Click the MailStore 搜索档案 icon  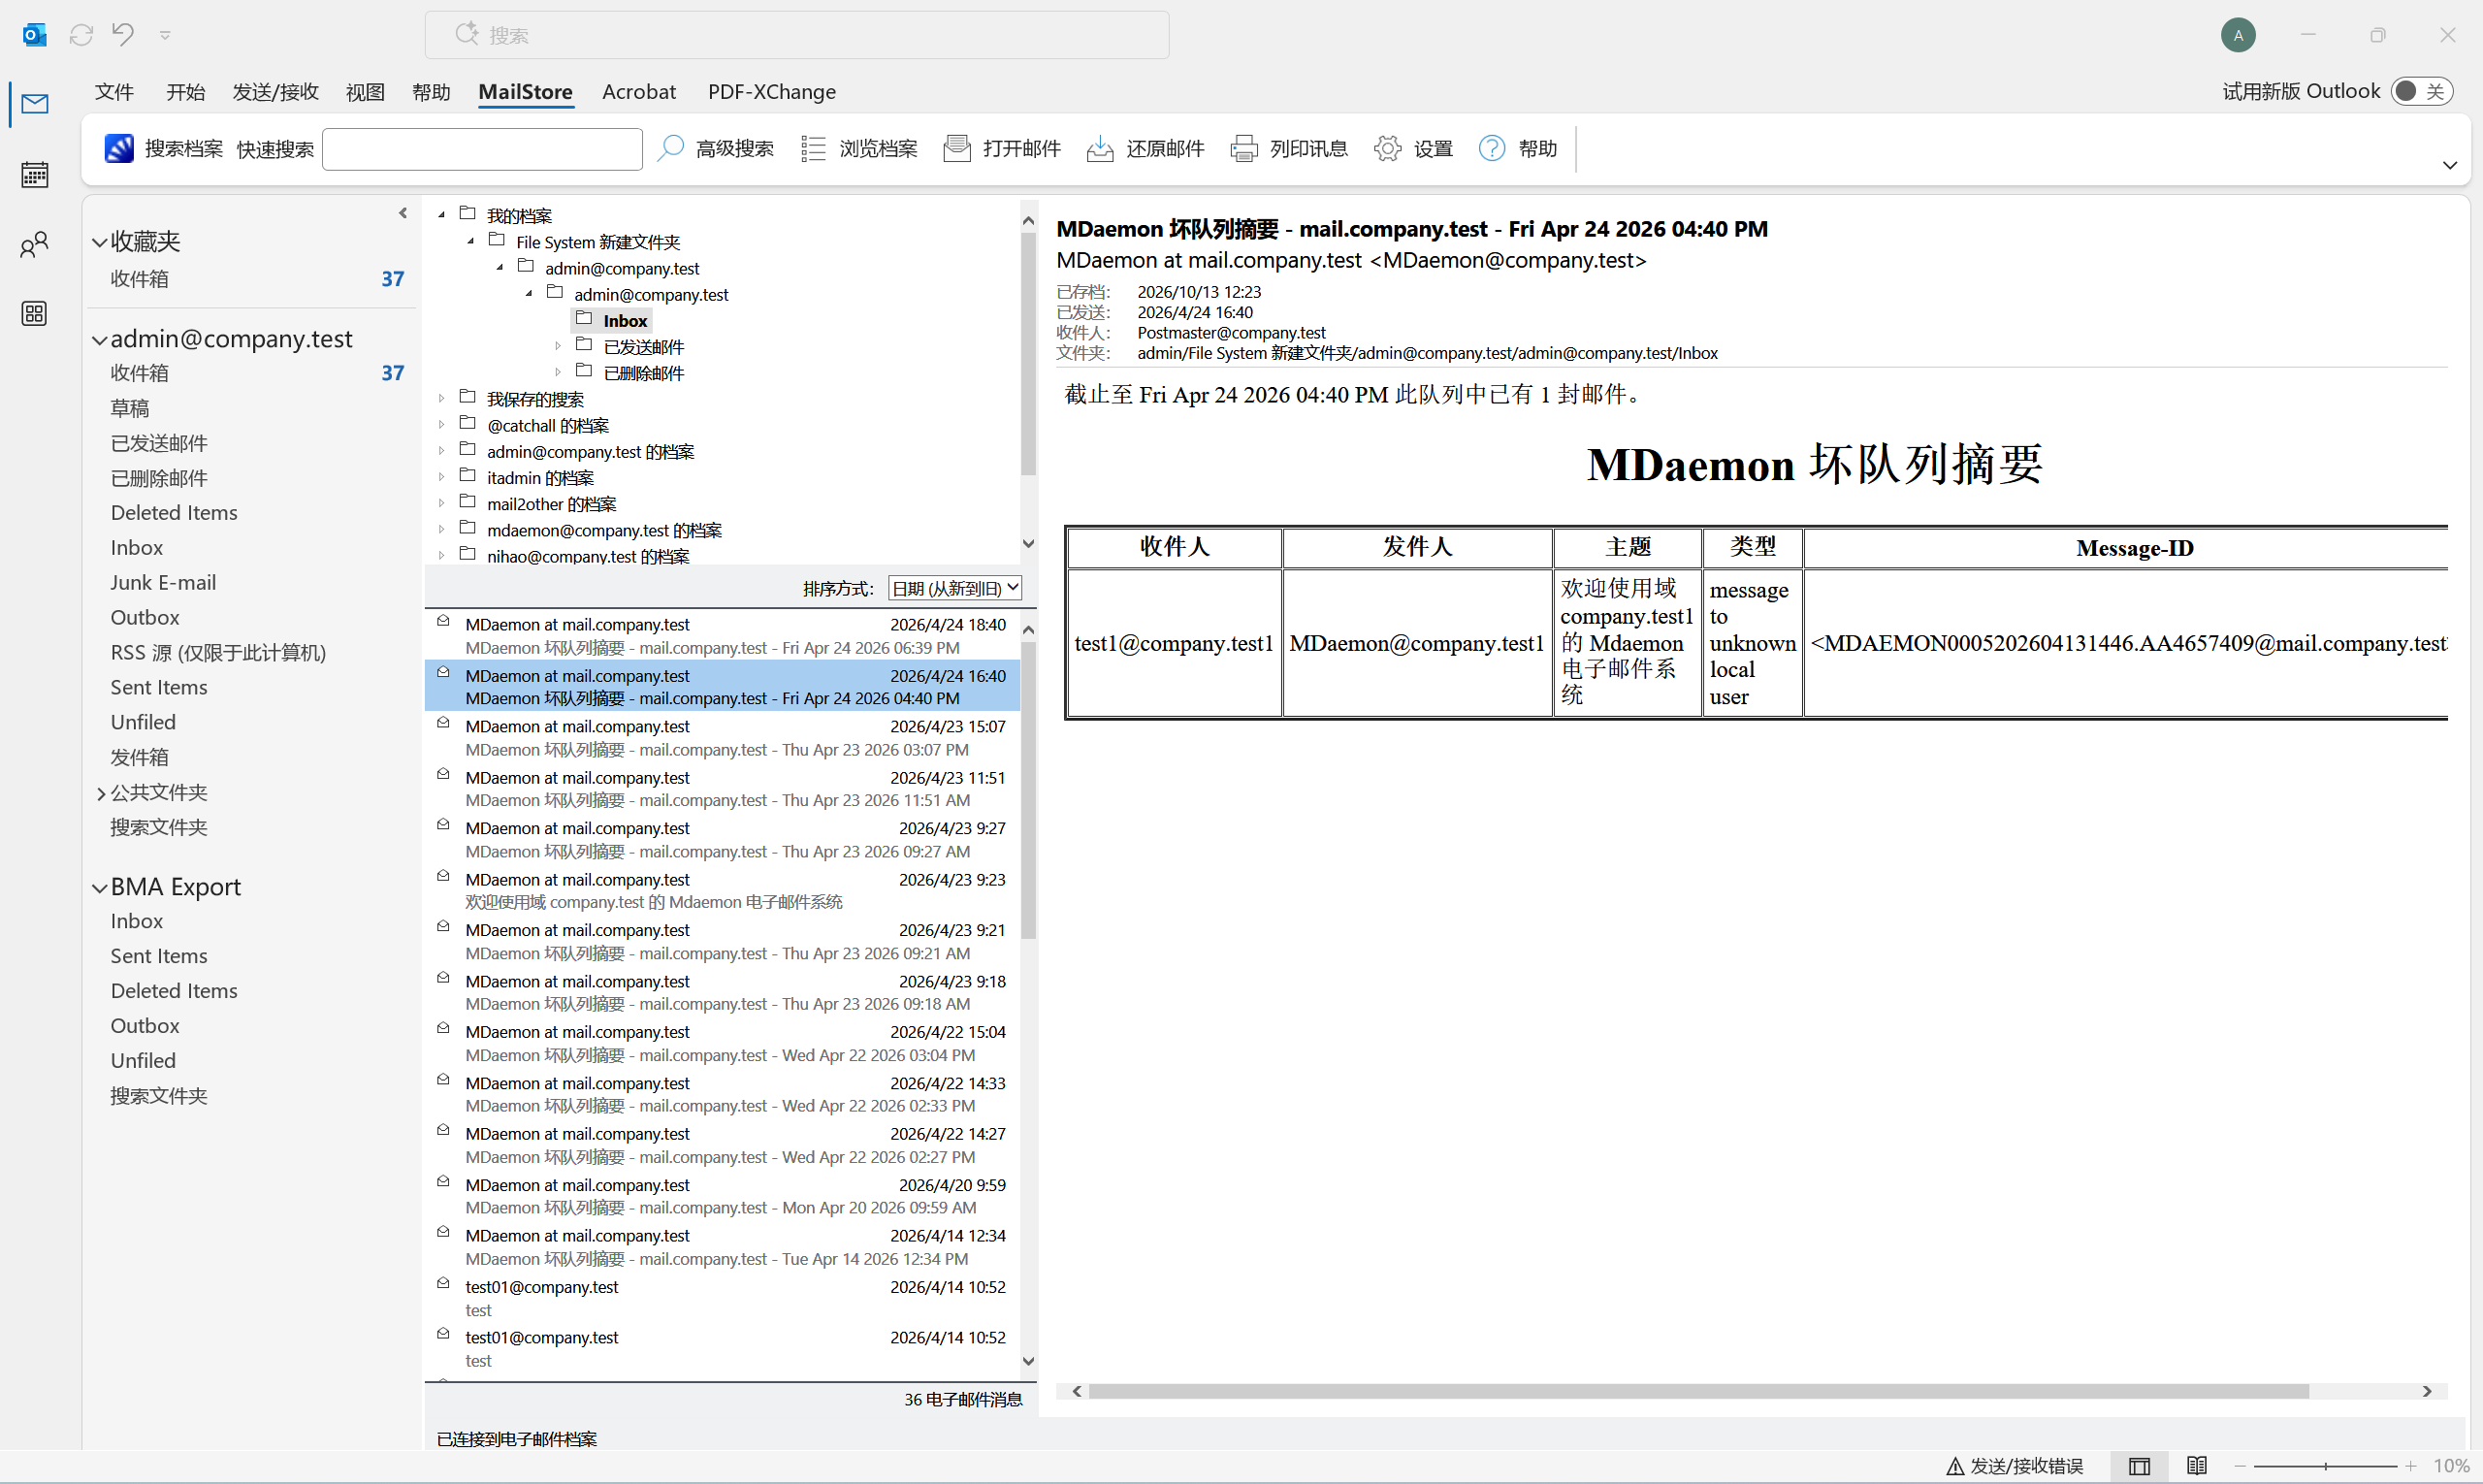(x=119, y=148)
